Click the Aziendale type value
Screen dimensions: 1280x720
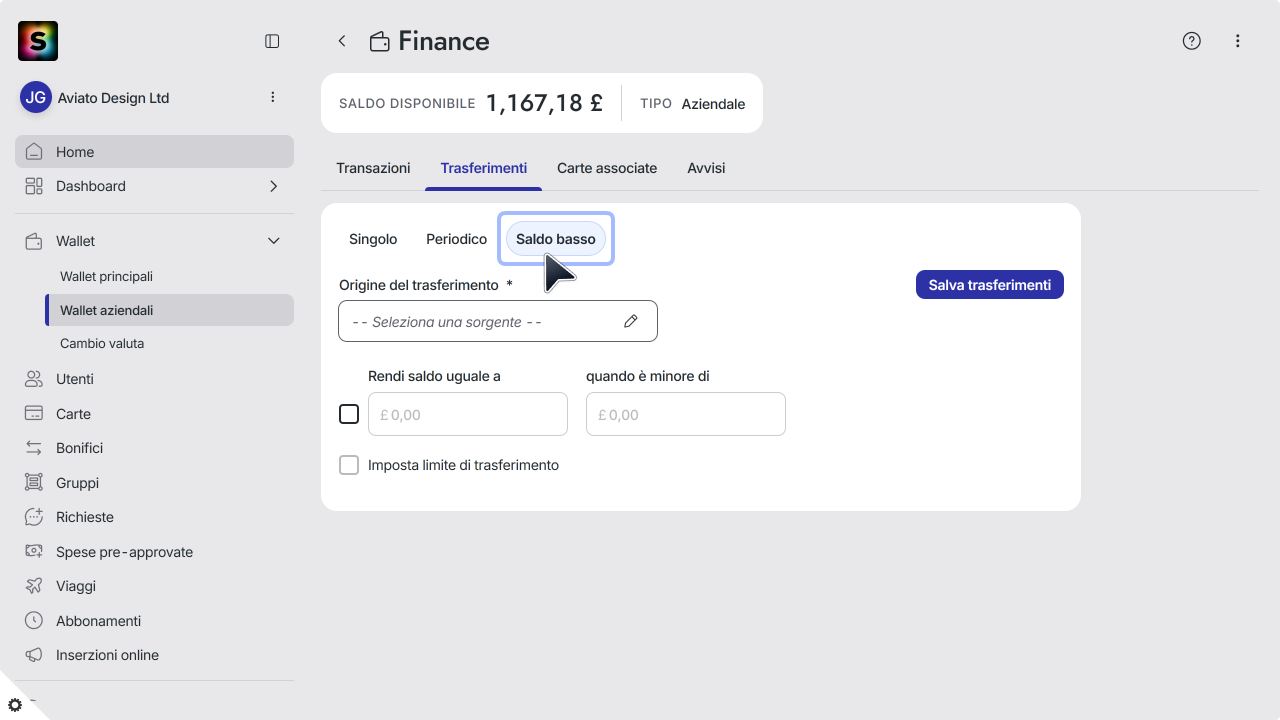[713, 104]
